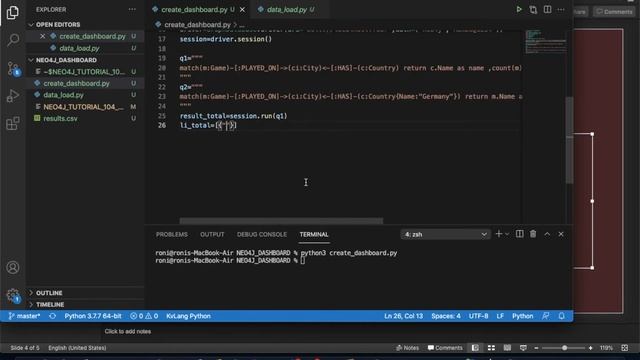Screen dimensions: 640x360
Task: Open the Accounts menu icon
Action: point(13,267)
